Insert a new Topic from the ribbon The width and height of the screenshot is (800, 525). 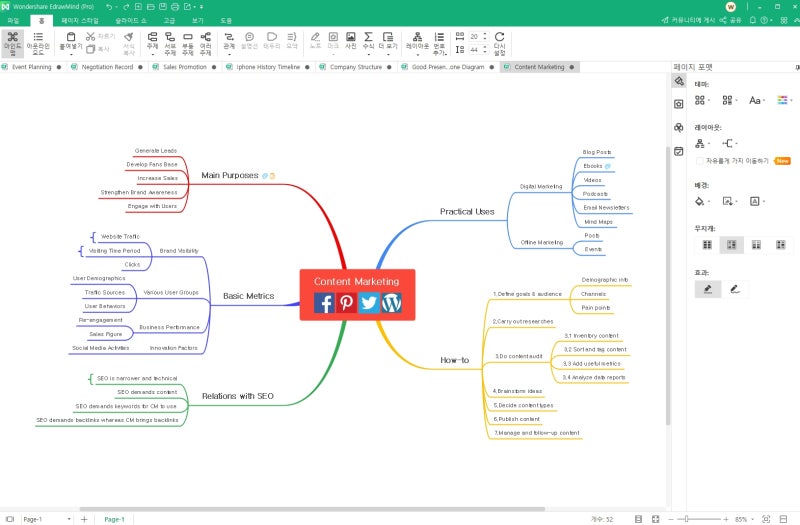click(152, 43)
